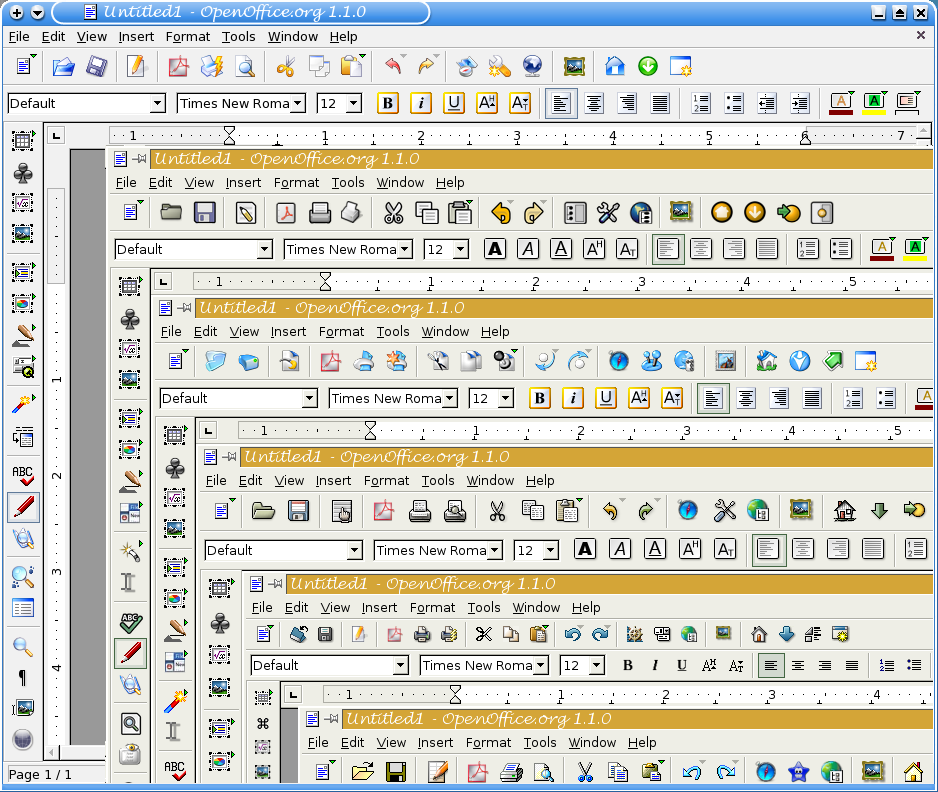Open Navigator compass icon in outermost toolbar
The width and height of the screenshot is (938, 792).
[467, 66]
